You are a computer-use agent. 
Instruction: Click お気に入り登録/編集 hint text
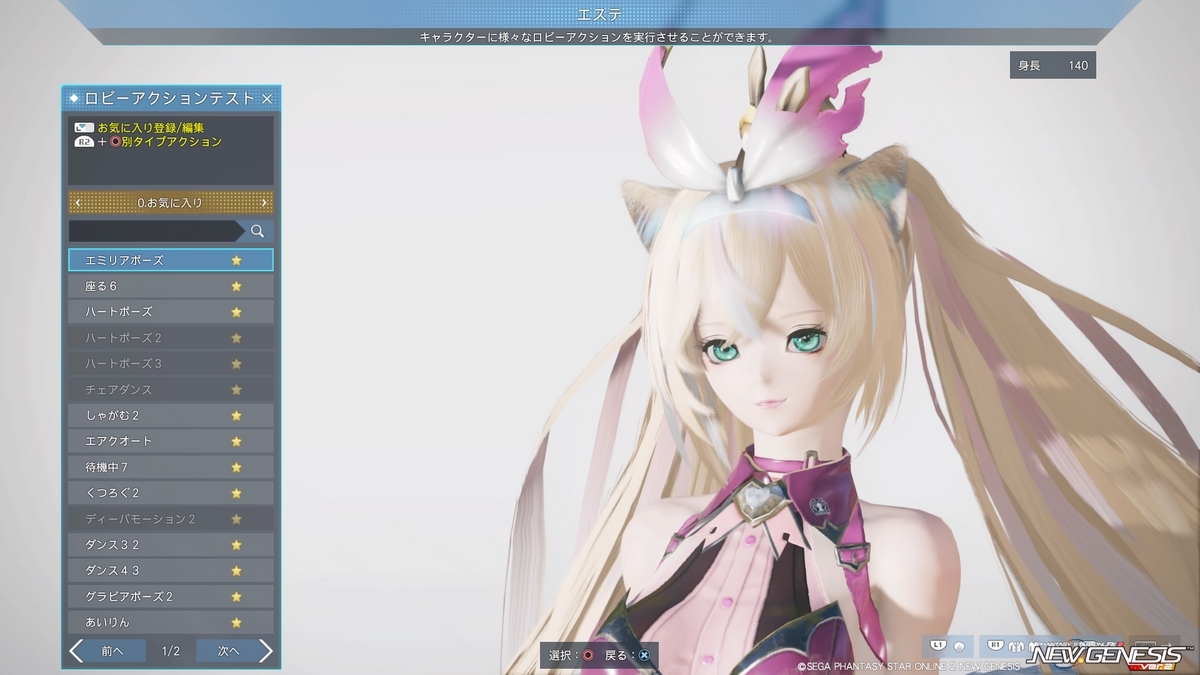151,128
